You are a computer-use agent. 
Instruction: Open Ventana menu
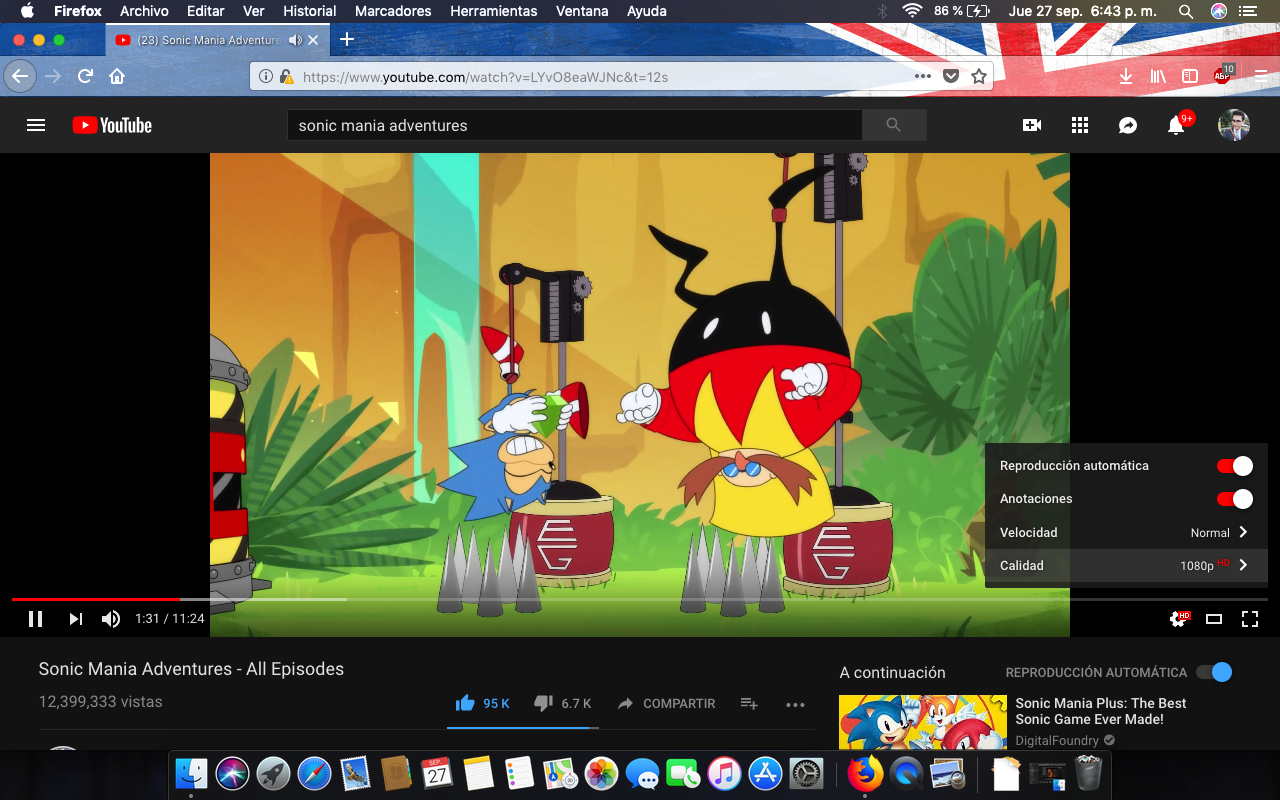click(582, 11)
